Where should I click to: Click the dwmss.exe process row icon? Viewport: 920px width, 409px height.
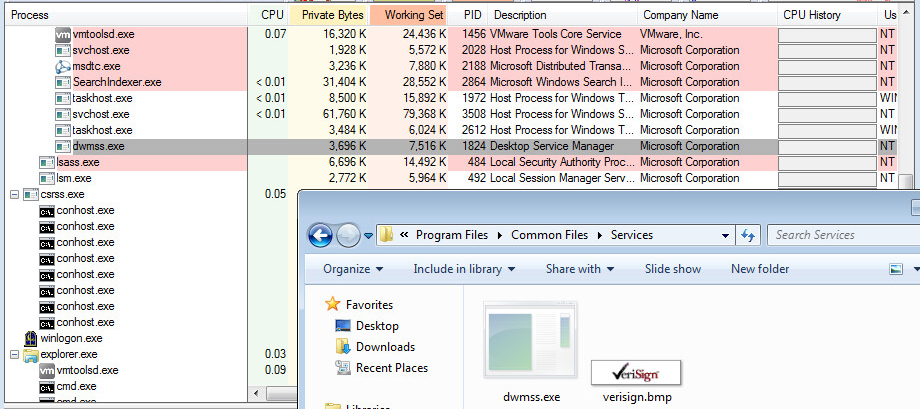pos(63,146)
